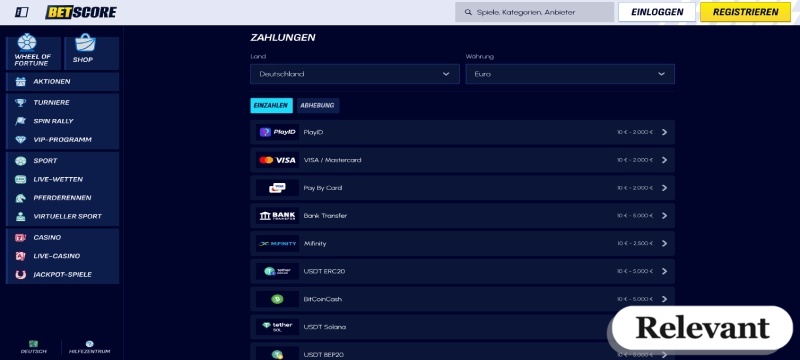The height and width of the screenshot is (360, 800).
Task: Select the USDT Solana payment row
Action: [462, 327]
